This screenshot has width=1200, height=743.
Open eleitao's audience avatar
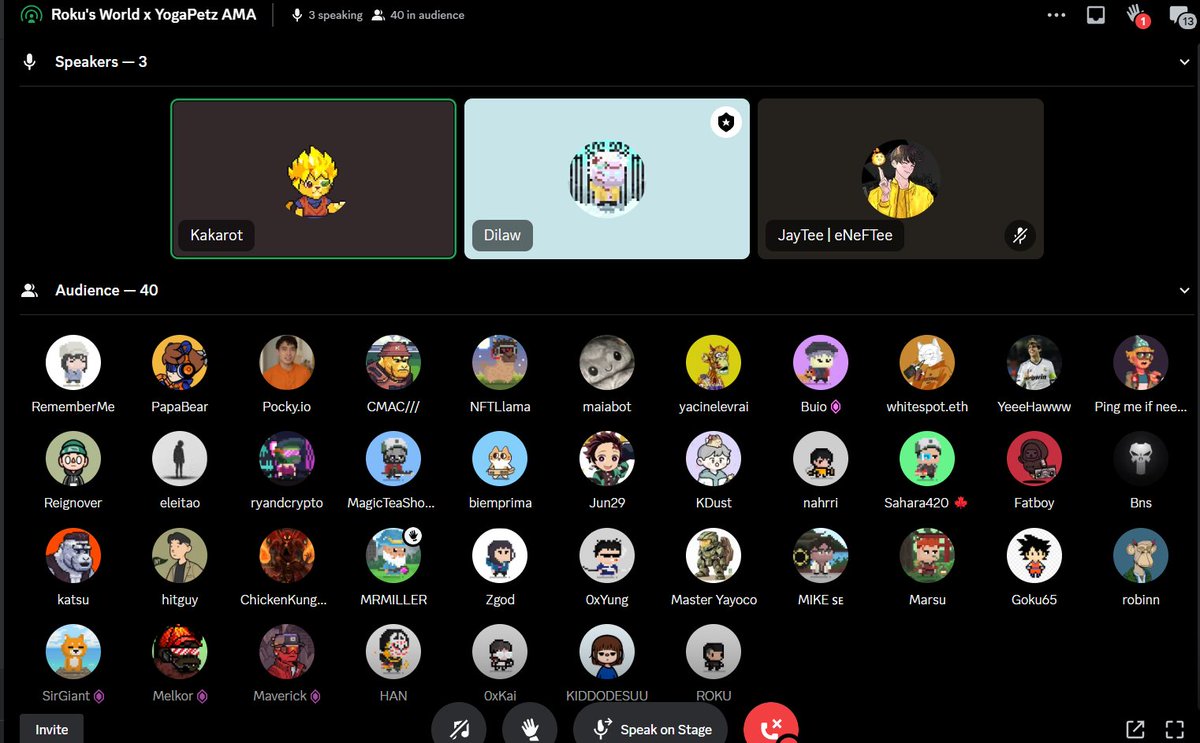click(180, 459)
